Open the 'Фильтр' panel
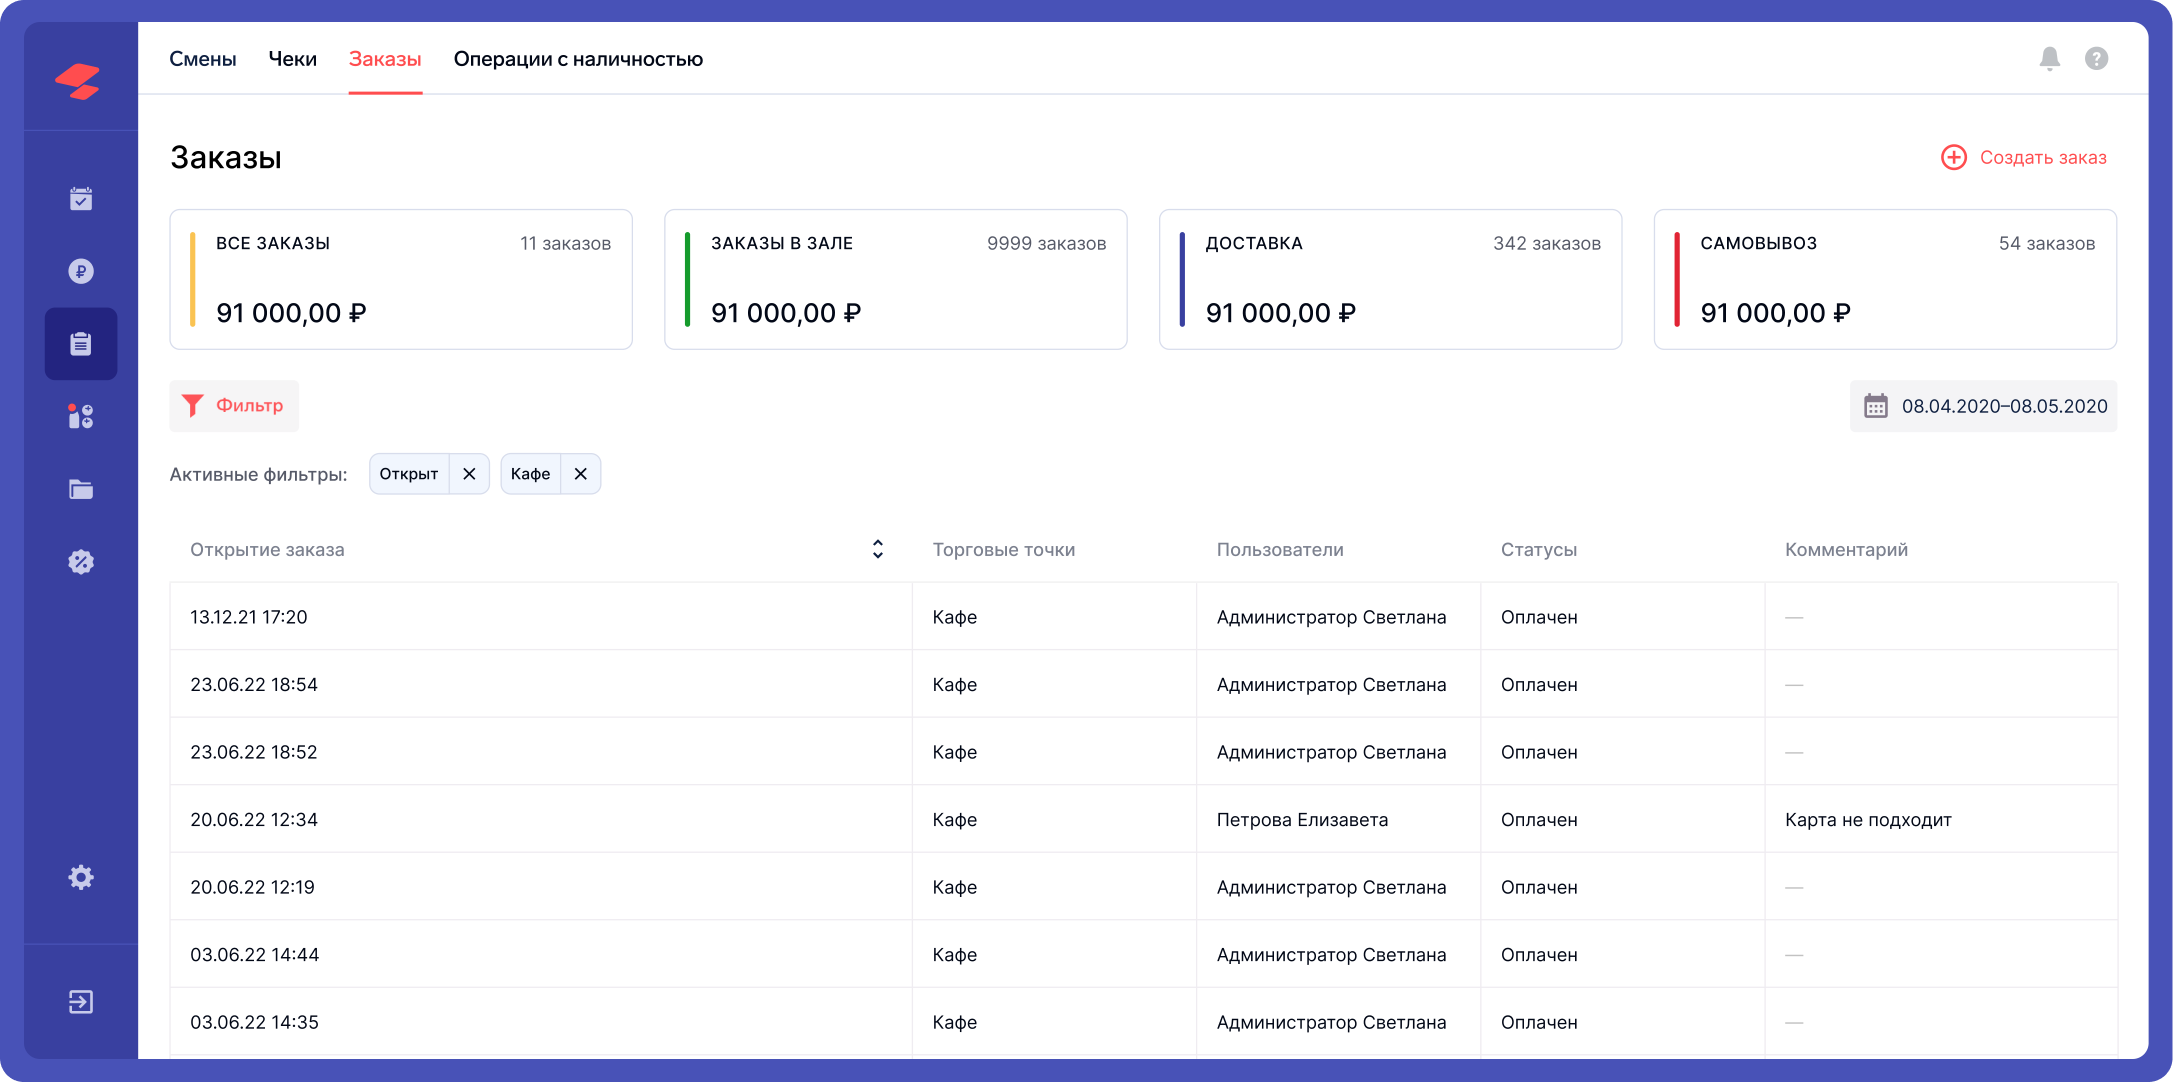The height and width of the screenshot is (1082, 2173). click(x=234, y=406)
